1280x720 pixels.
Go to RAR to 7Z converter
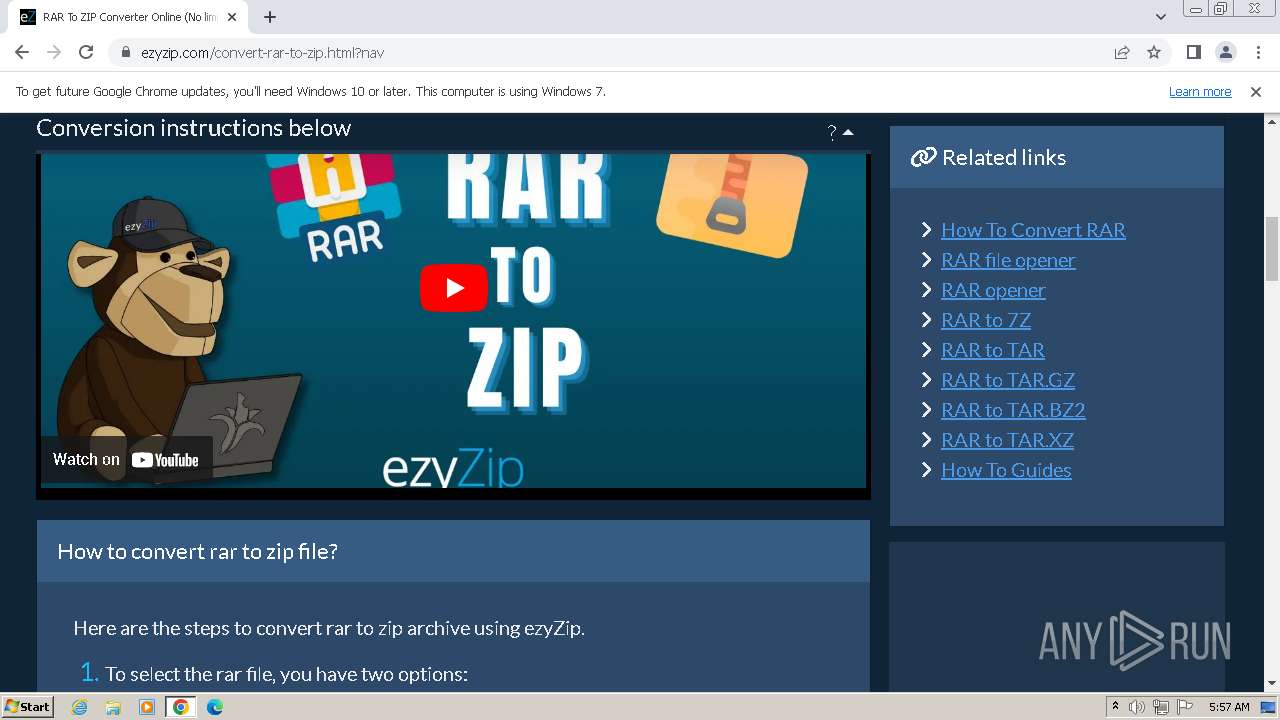click(986, 320)
